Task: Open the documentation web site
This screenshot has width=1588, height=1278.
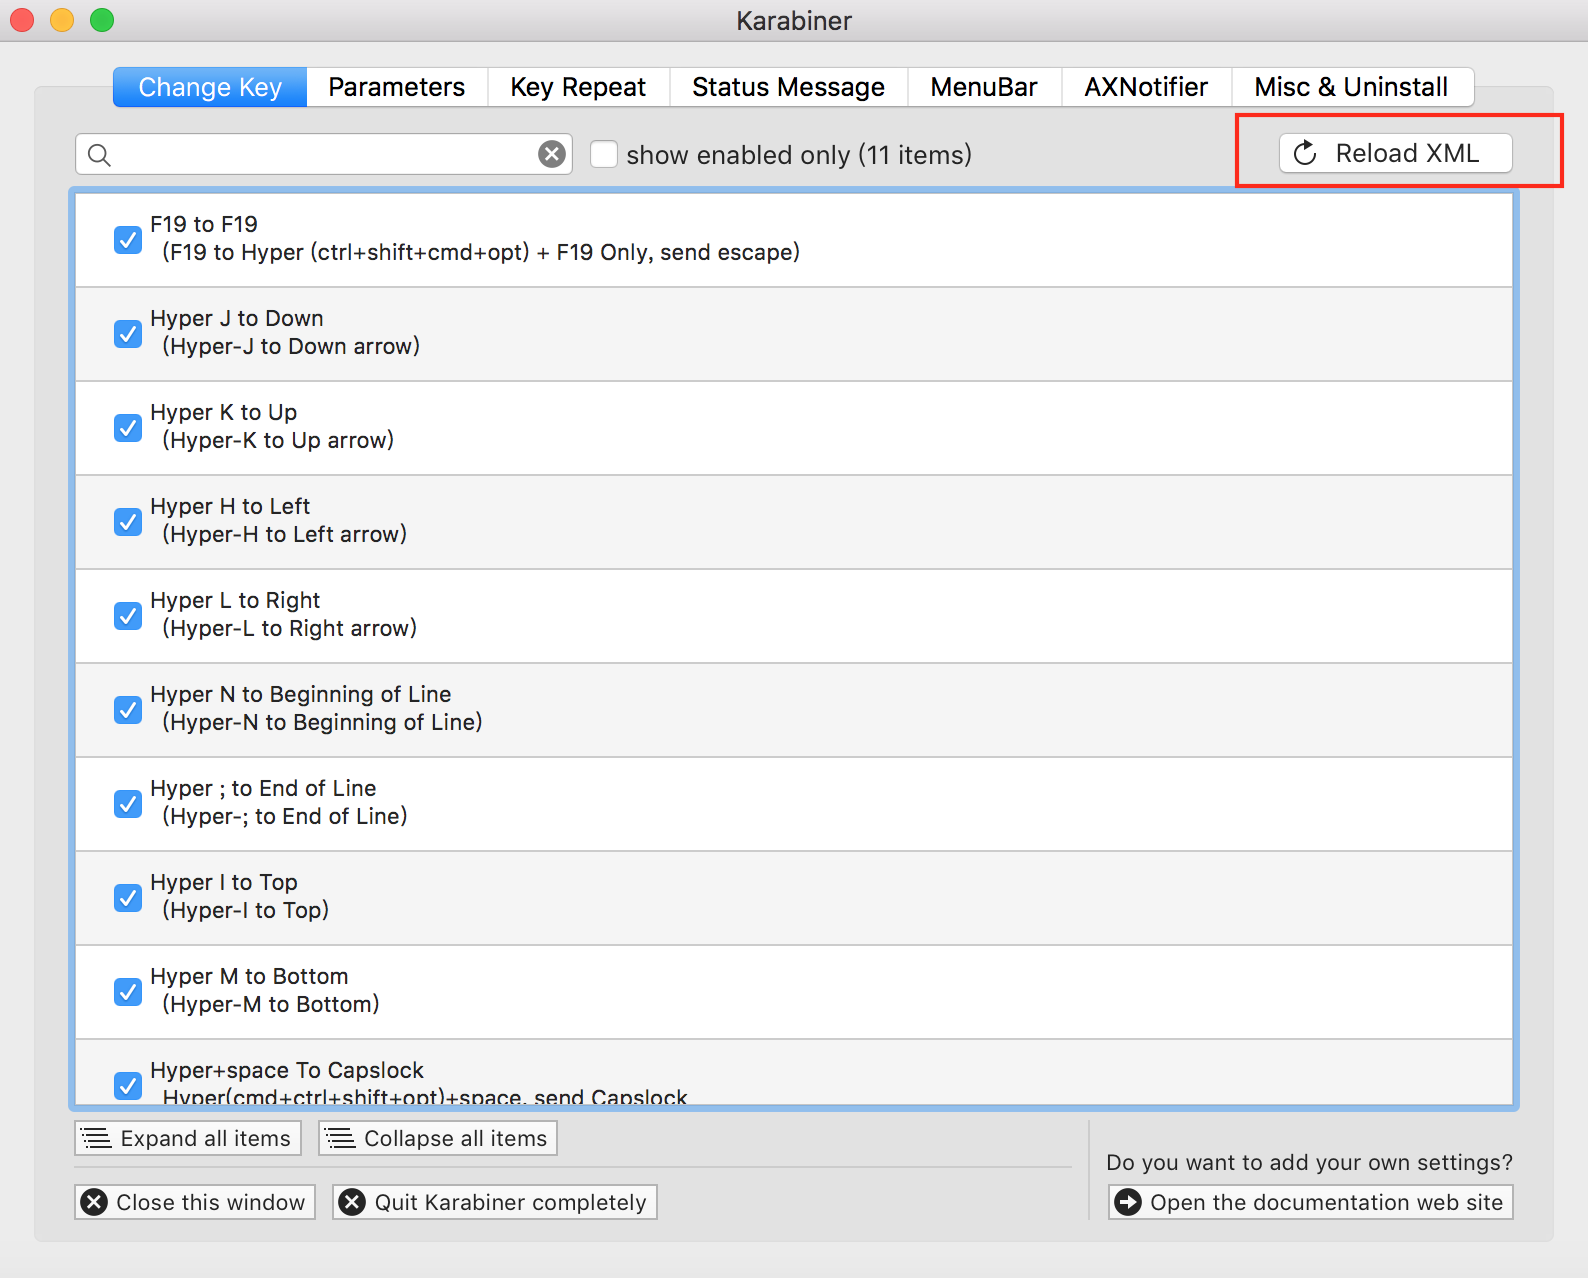Action: click(1311, 1202)
